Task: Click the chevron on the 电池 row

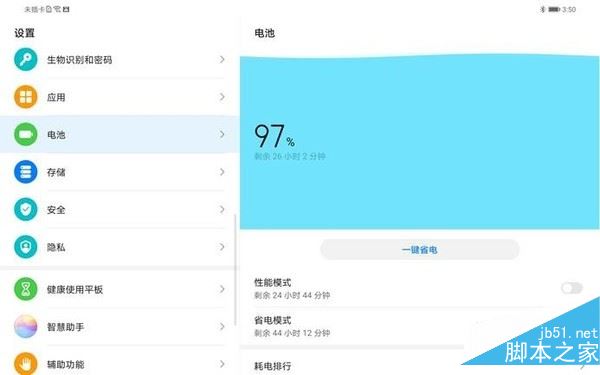Action: pyautogui.click(x=222, y=134)
